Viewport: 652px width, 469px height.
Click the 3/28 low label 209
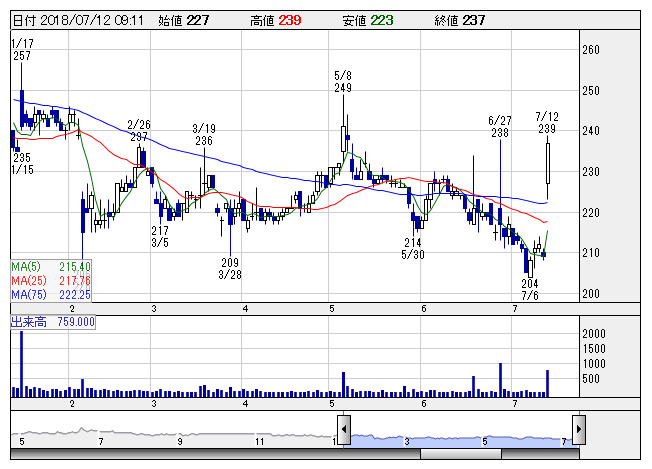231,262
